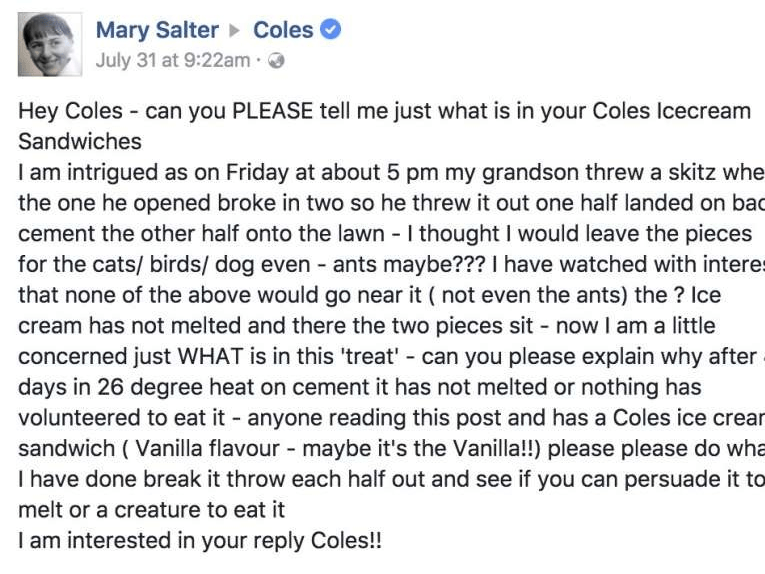The height and width of the screenshot is (574, 765).
Task: Click the word 'Friday' in the post
Action: [x=256, y=173]
